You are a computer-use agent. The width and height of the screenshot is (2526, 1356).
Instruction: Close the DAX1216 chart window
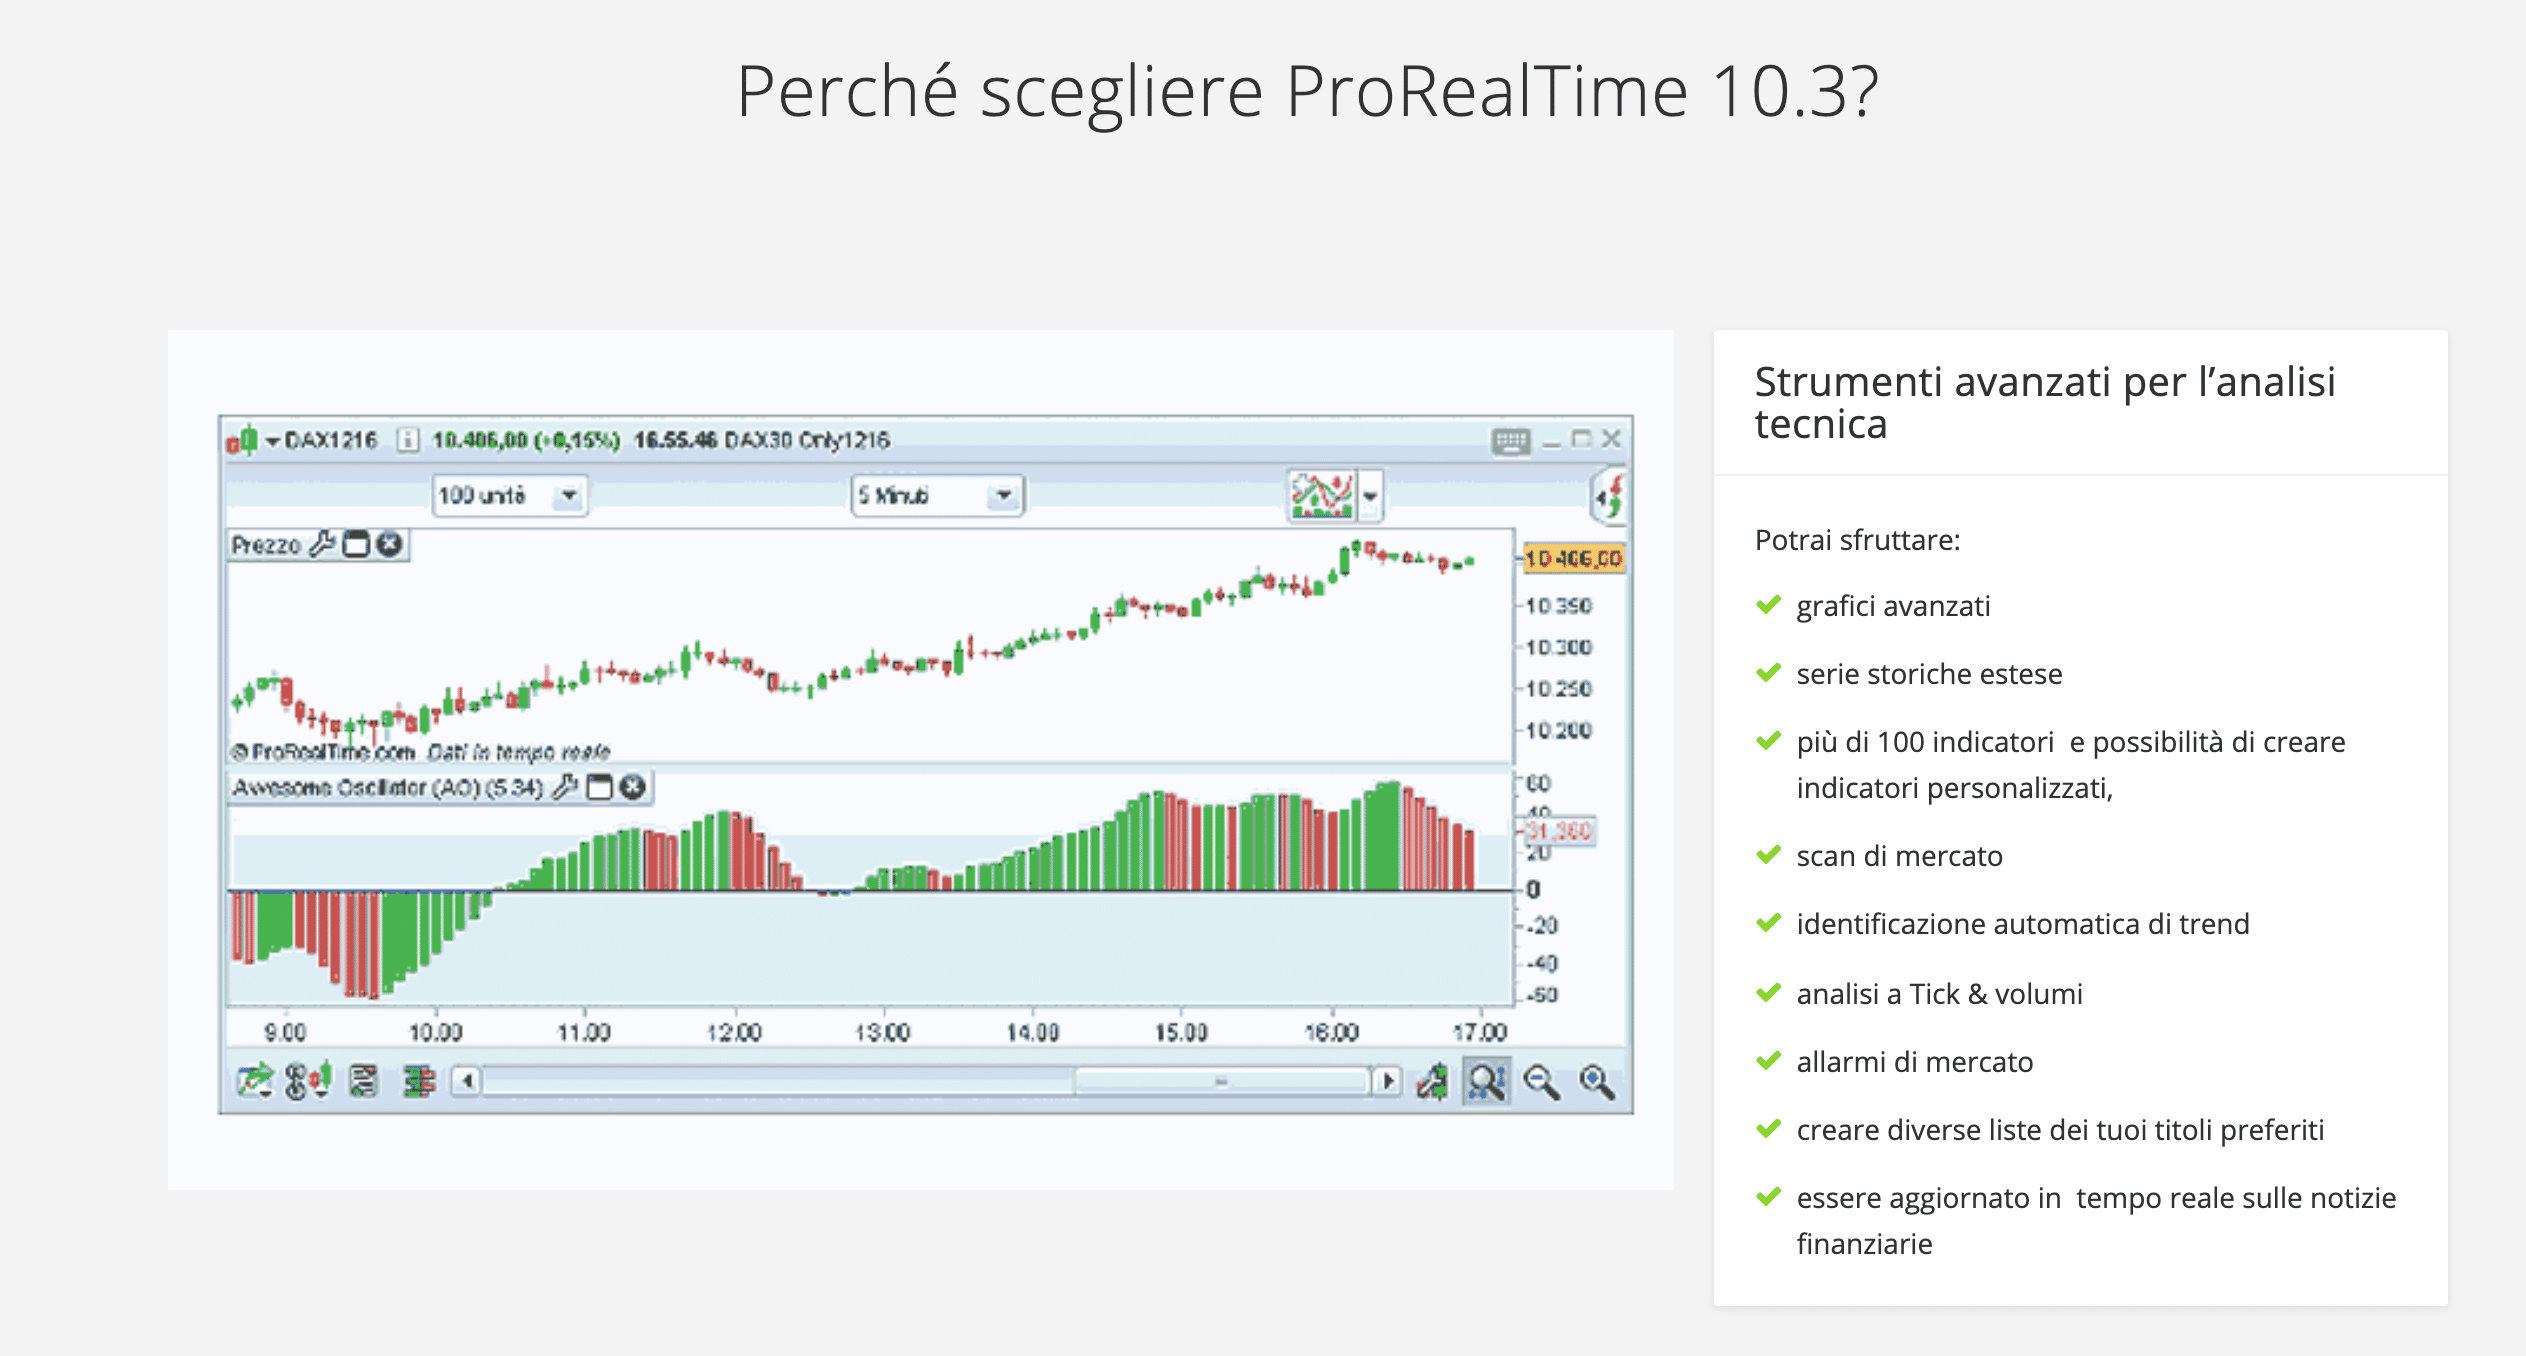[1611, 440]
